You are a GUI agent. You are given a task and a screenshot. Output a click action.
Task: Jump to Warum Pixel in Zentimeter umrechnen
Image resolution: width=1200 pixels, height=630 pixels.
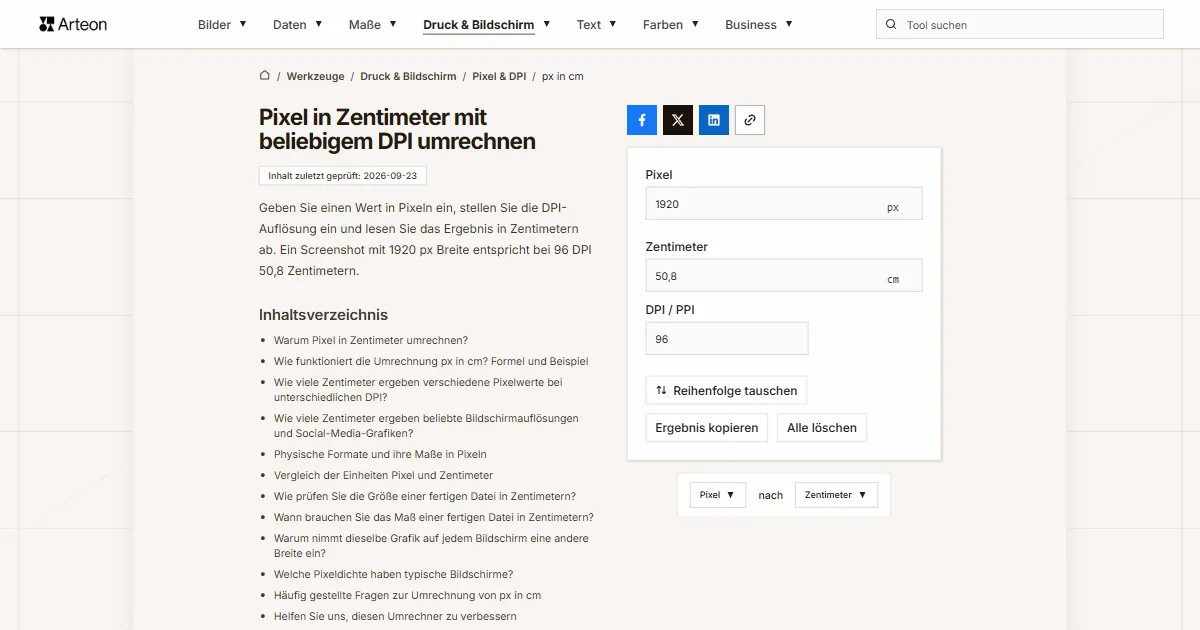click(x=371, y=340)
